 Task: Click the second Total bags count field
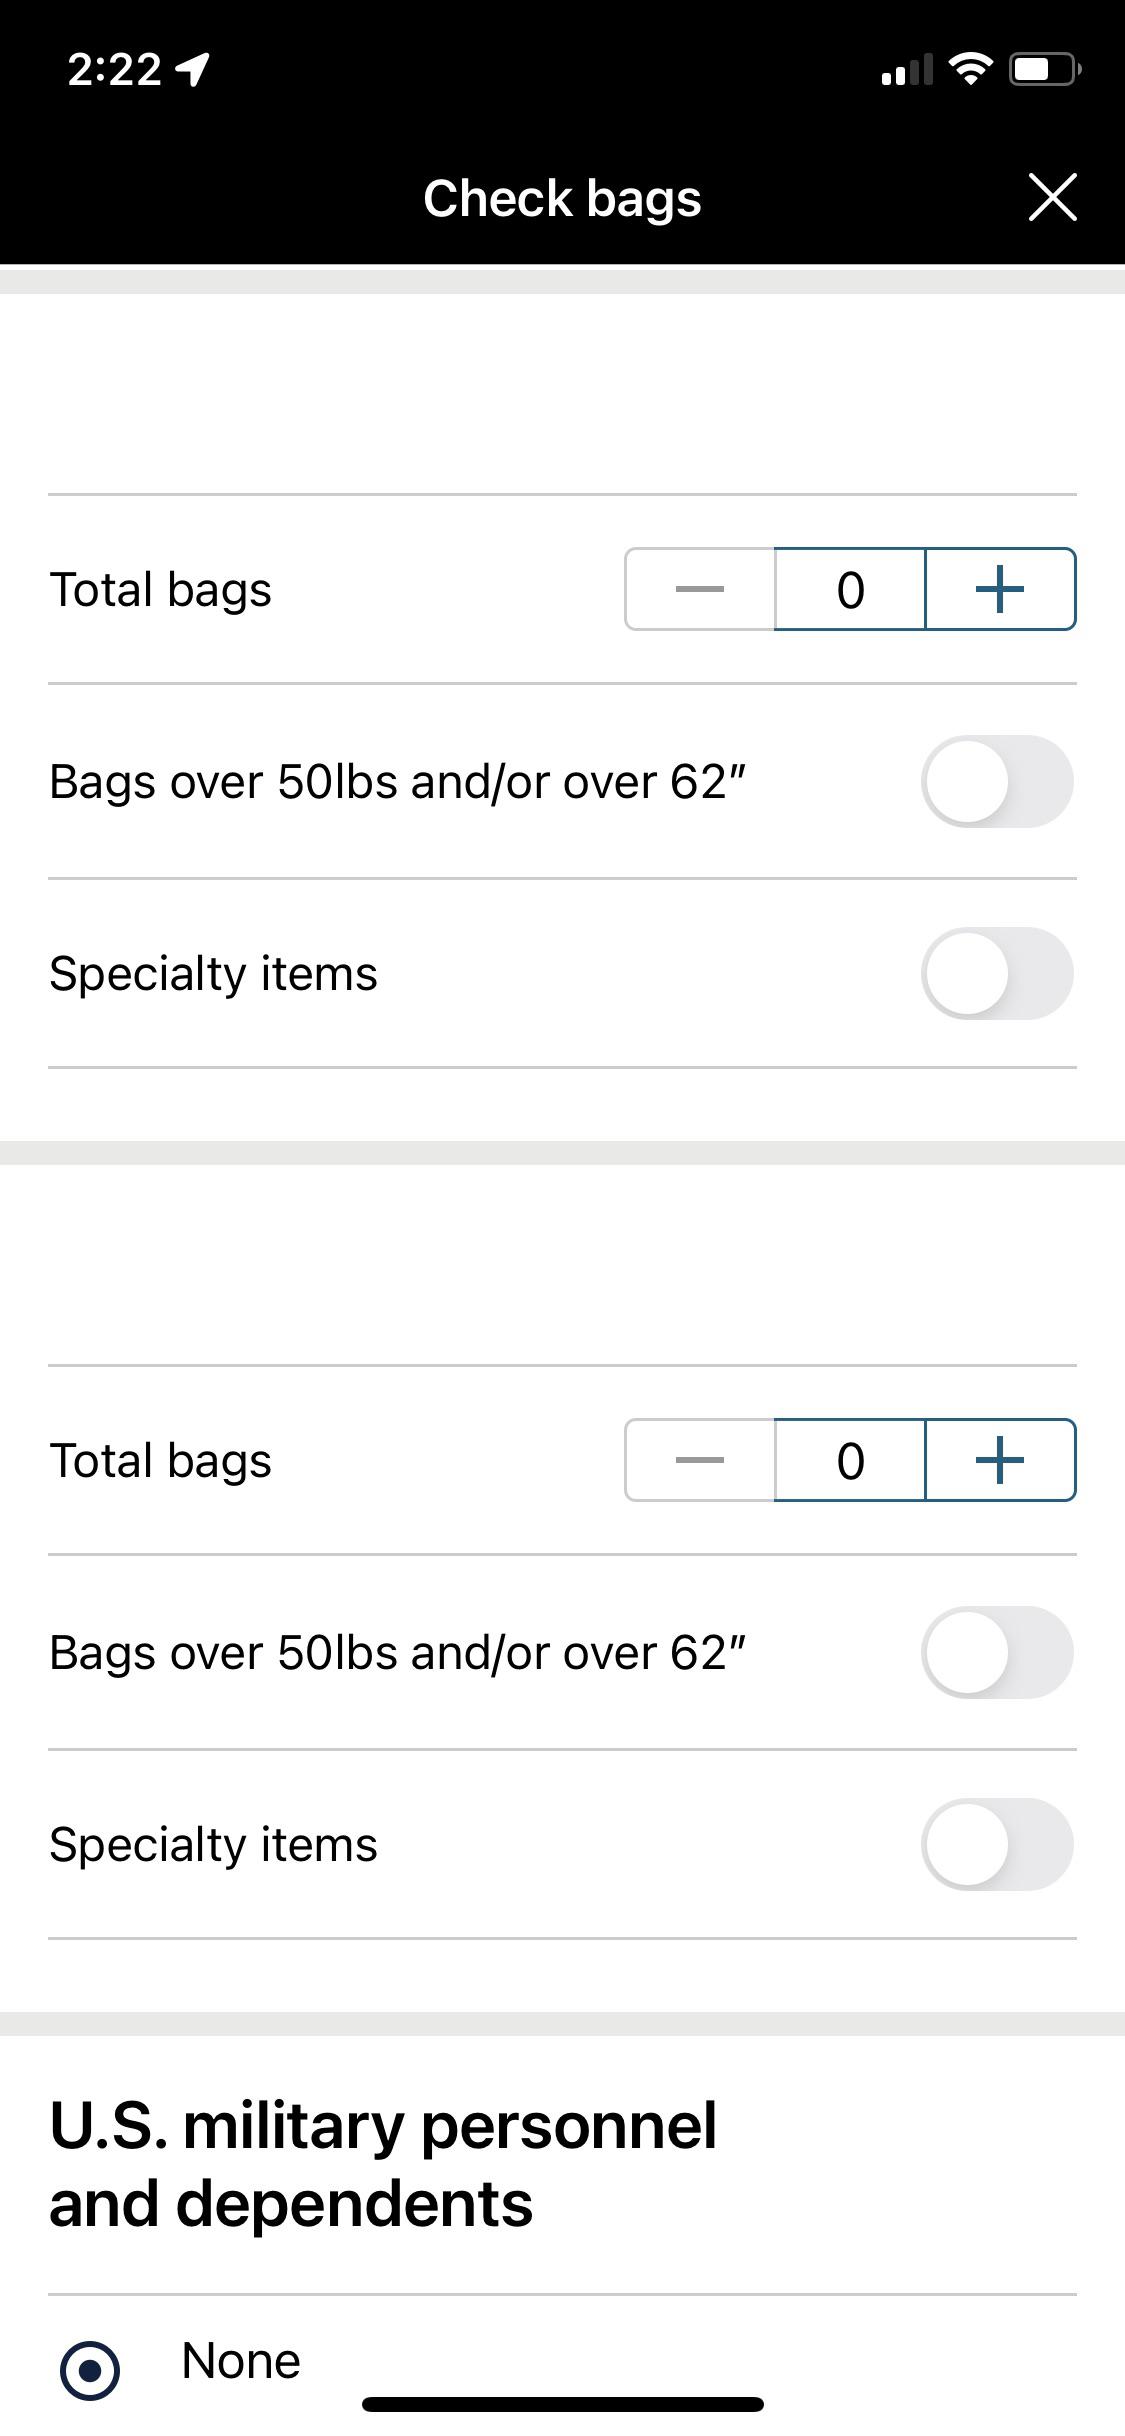[849, 1460]
